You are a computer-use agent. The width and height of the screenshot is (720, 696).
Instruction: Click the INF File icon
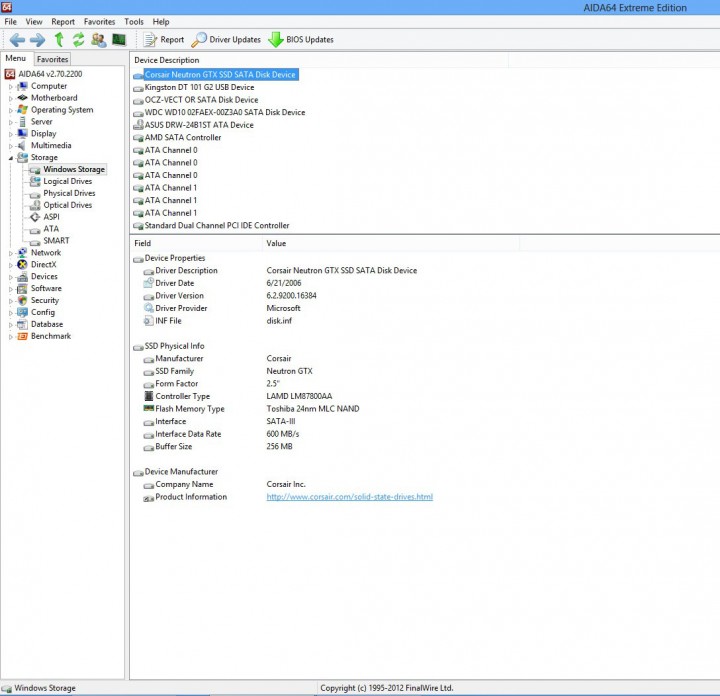pyautogui.click(x=149, y=320)
